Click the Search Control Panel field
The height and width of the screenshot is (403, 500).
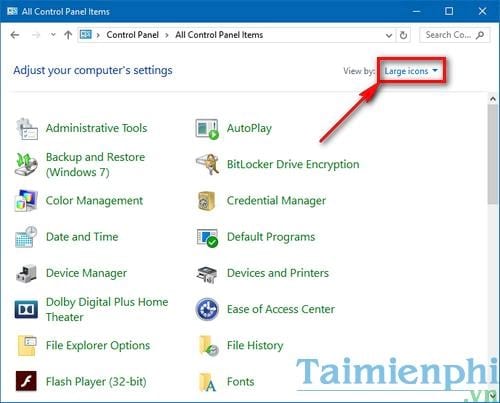(x=454, y=35)
